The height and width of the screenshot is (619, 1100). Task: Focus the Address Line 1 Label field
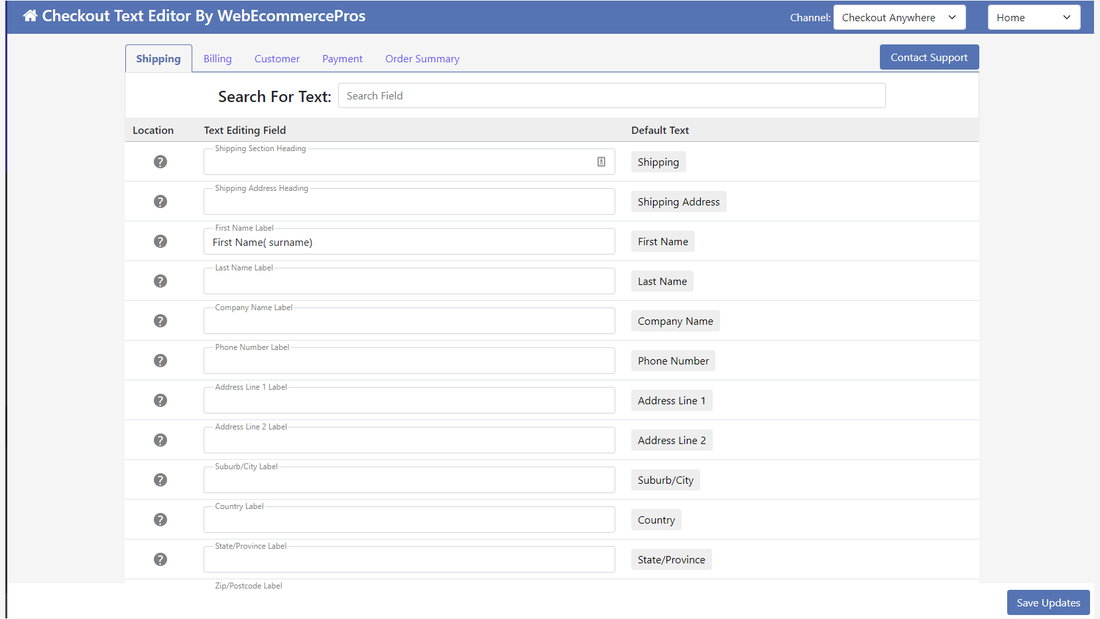[409, 400]
